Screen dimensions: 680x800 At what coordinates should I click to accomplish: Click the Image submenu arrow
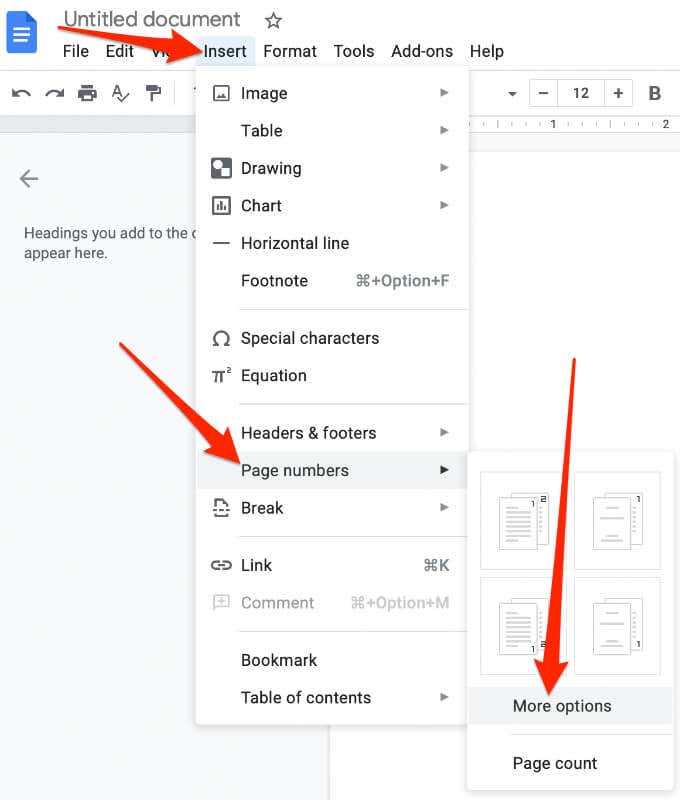[444, 93]
